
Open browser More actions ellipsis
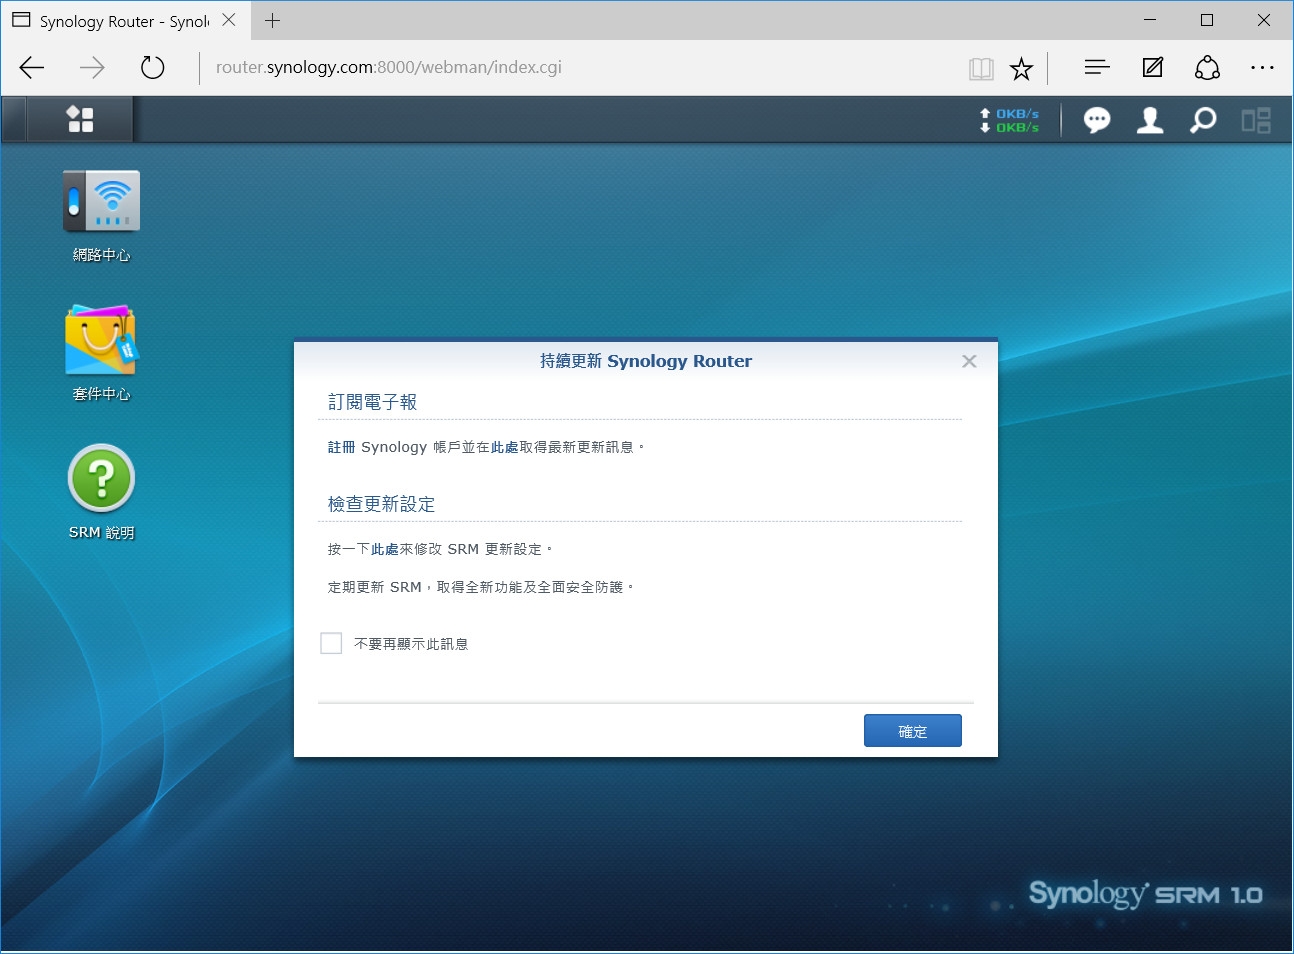1262,68
